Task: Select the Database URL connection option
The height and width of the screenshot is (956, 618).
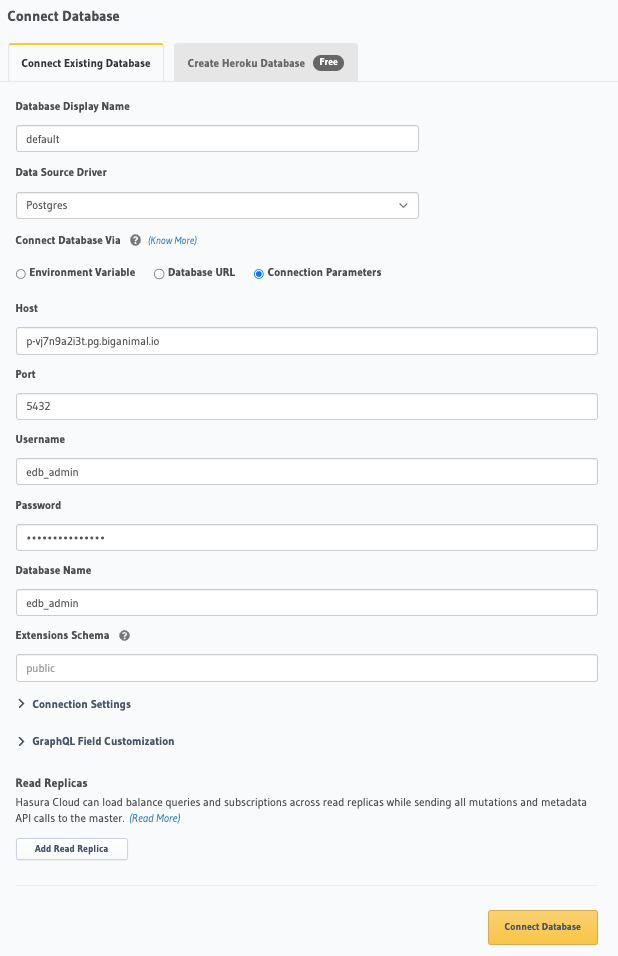Action: click(x=158, y=272)
